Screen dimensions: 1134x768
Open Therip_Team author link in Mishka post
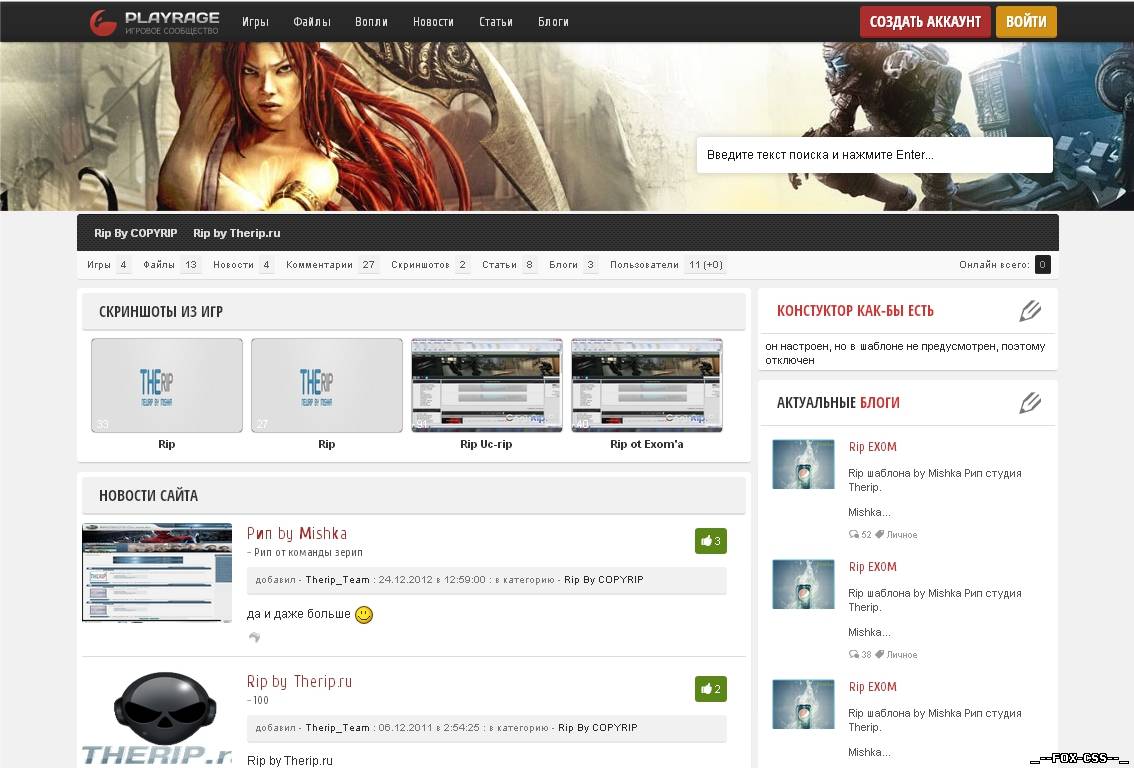pyautogui.click(x=338, y=580)
